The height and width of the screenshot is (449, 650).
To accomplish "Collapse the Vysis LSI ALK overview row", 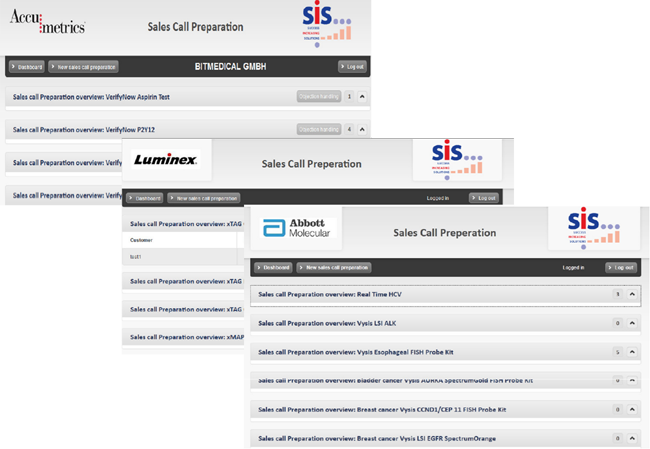I will tap(634, 323).
